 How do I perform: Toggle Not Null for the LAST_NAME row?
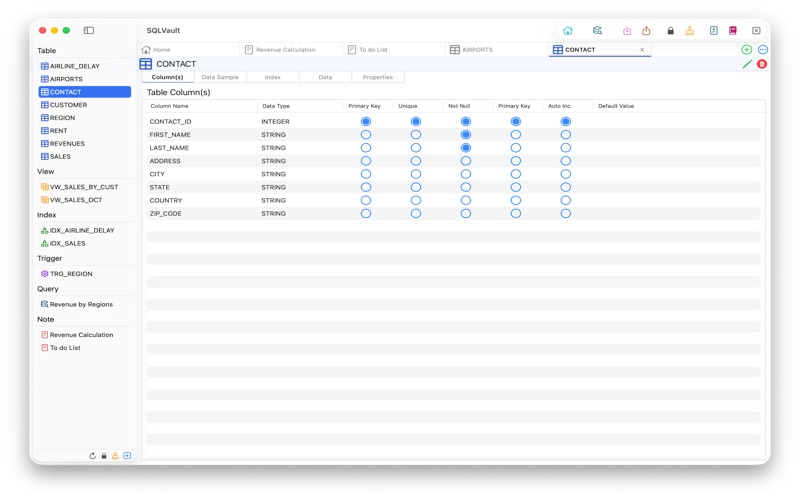pos(465,148)
